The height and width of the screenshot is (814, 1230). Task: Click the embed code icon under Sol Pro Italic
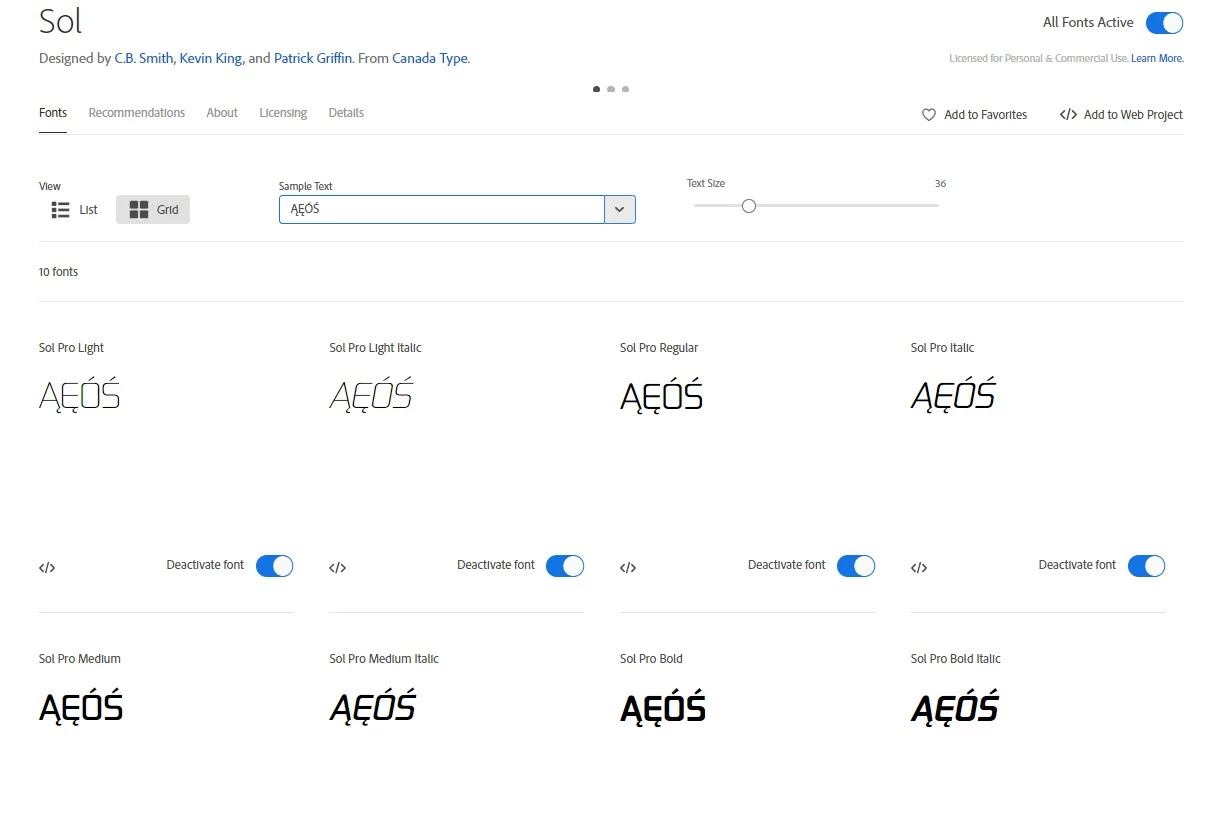[x=919, y=568]
